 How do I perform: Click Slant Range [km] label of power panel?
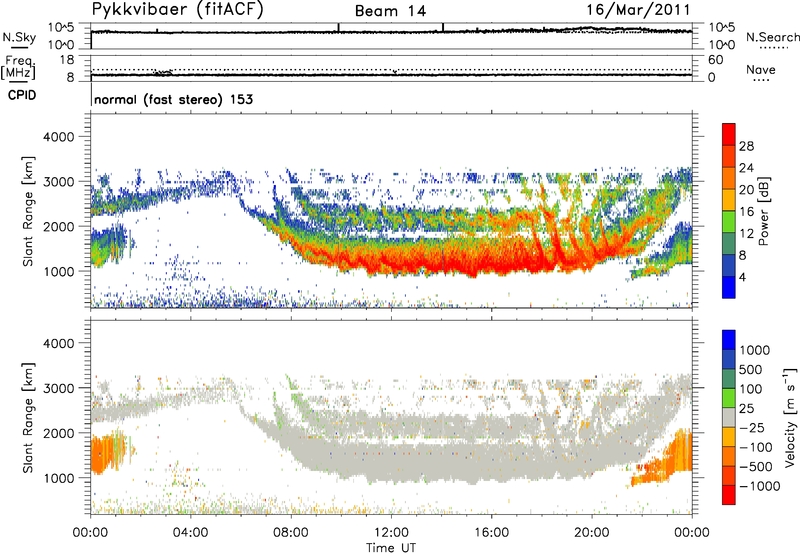pos(28,211)
